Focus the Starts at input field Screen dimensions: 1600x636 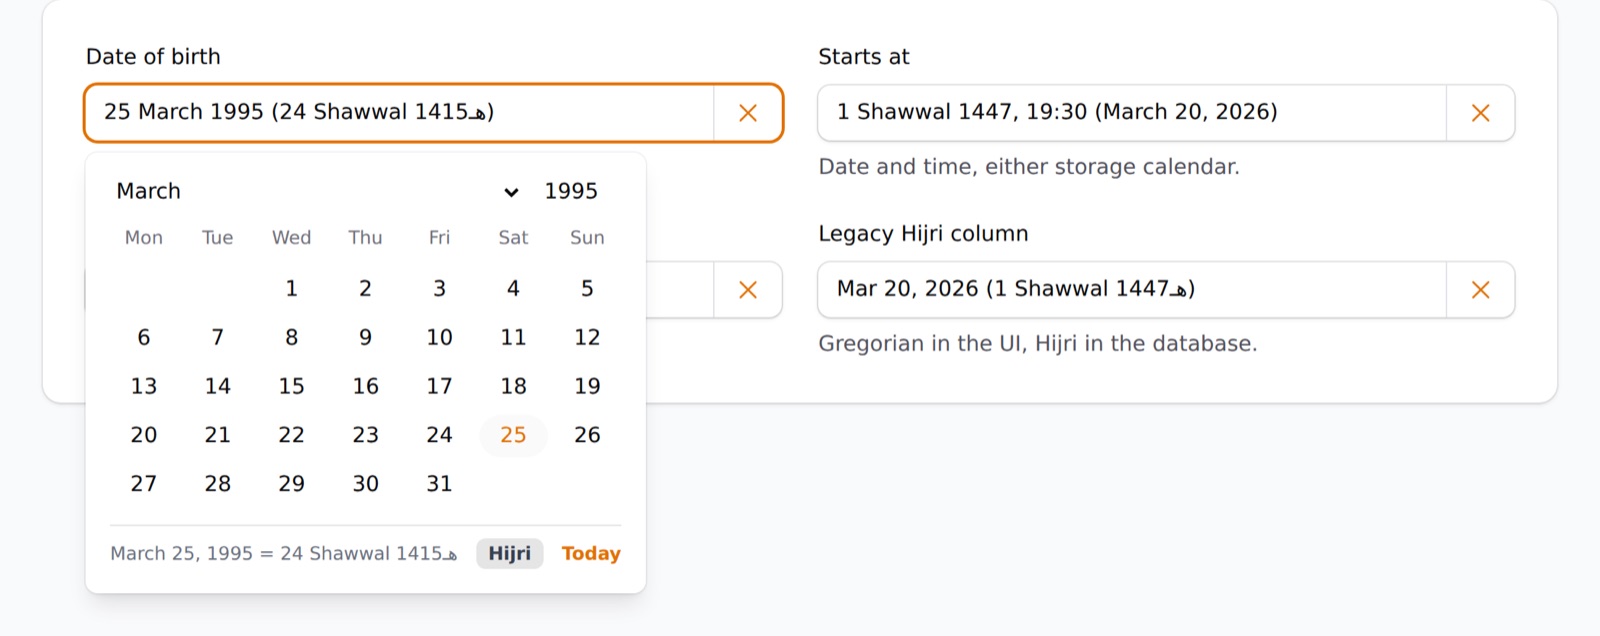[1132, 113]
